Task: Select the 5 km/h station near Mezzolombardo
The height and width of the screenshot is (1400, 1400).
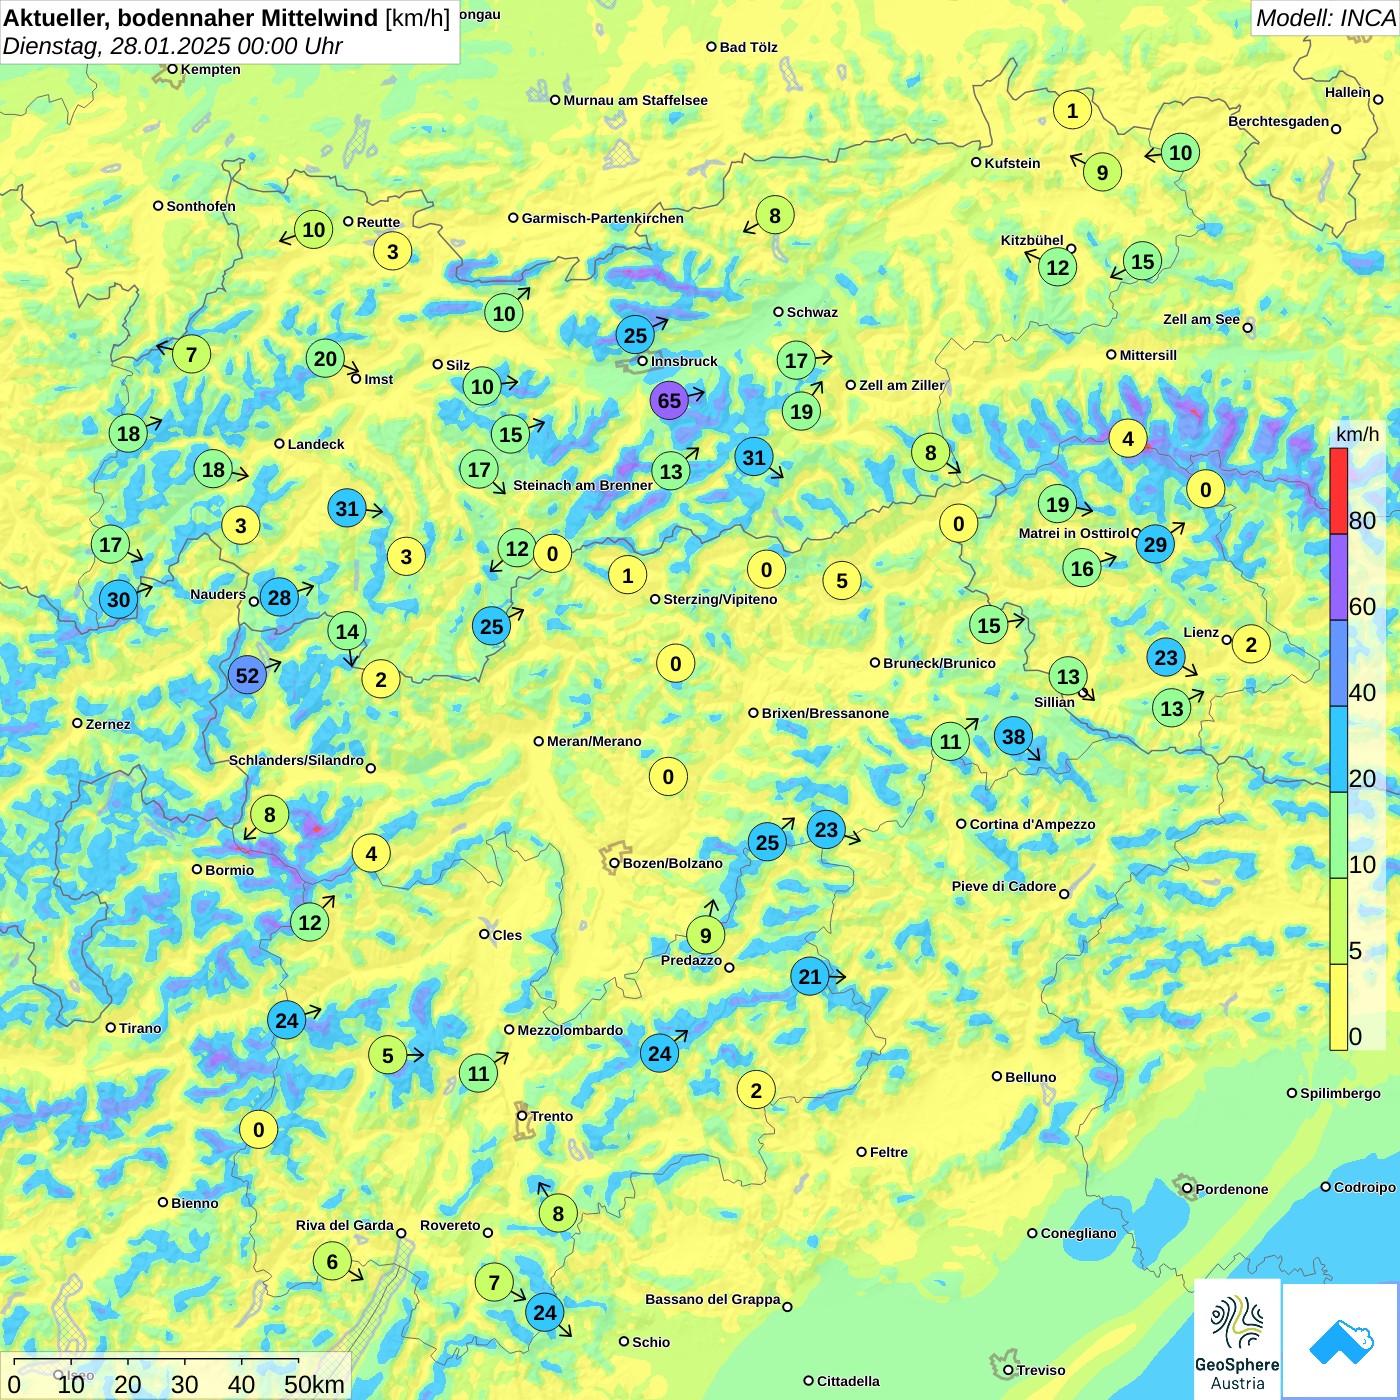Action: (388, 1054)
